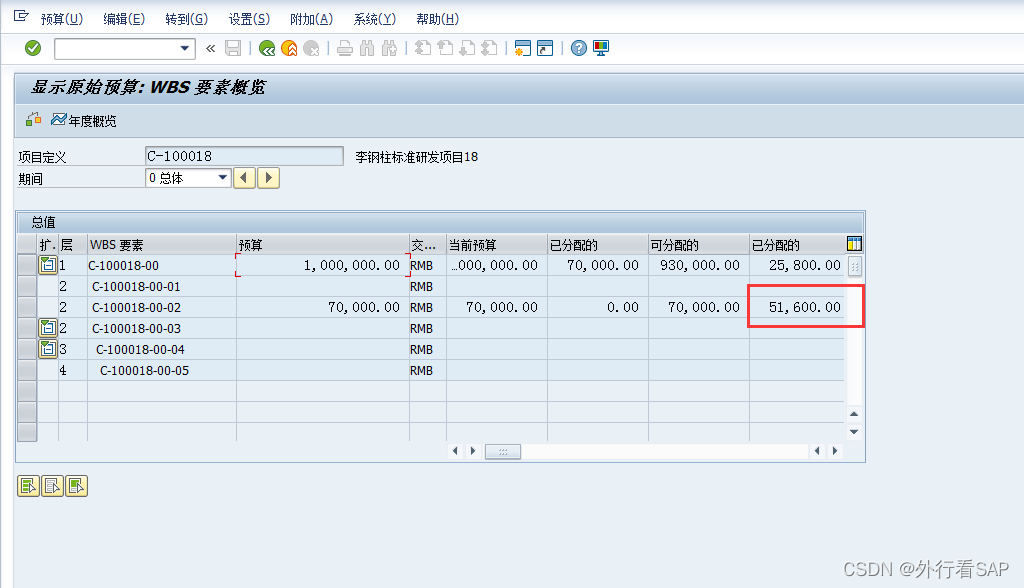Toggle row selector for C-100018-00-01

26,287
